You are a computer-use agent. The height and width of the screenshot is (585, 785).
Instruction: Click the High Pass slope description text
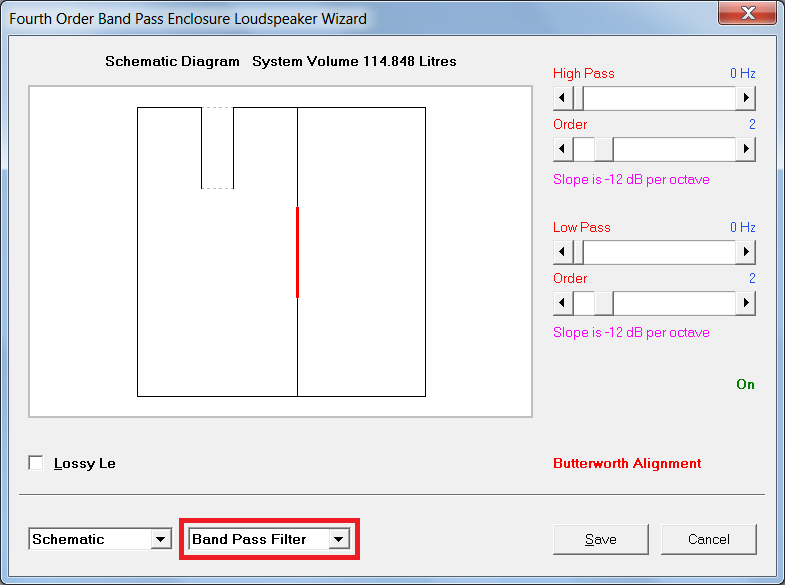point(631,180)
